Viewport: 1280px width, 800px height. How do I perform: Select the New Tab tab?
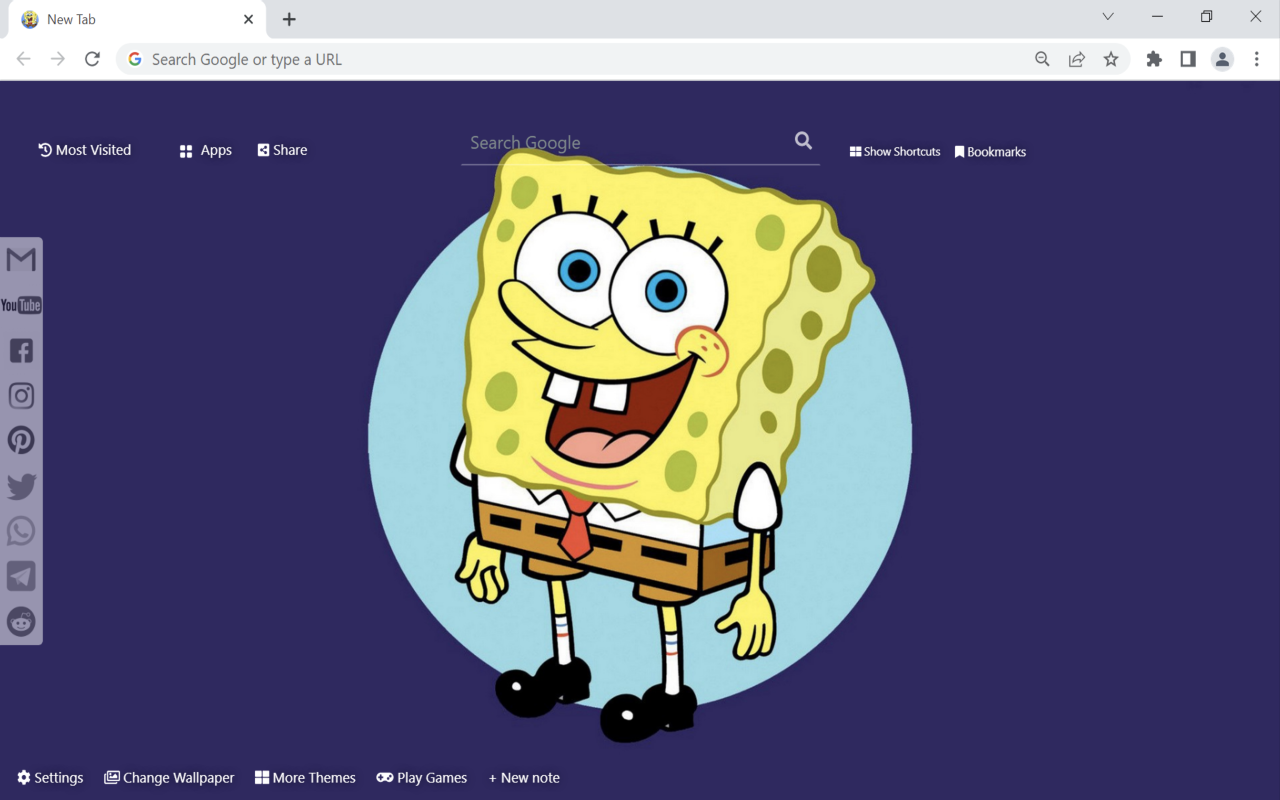138,19
